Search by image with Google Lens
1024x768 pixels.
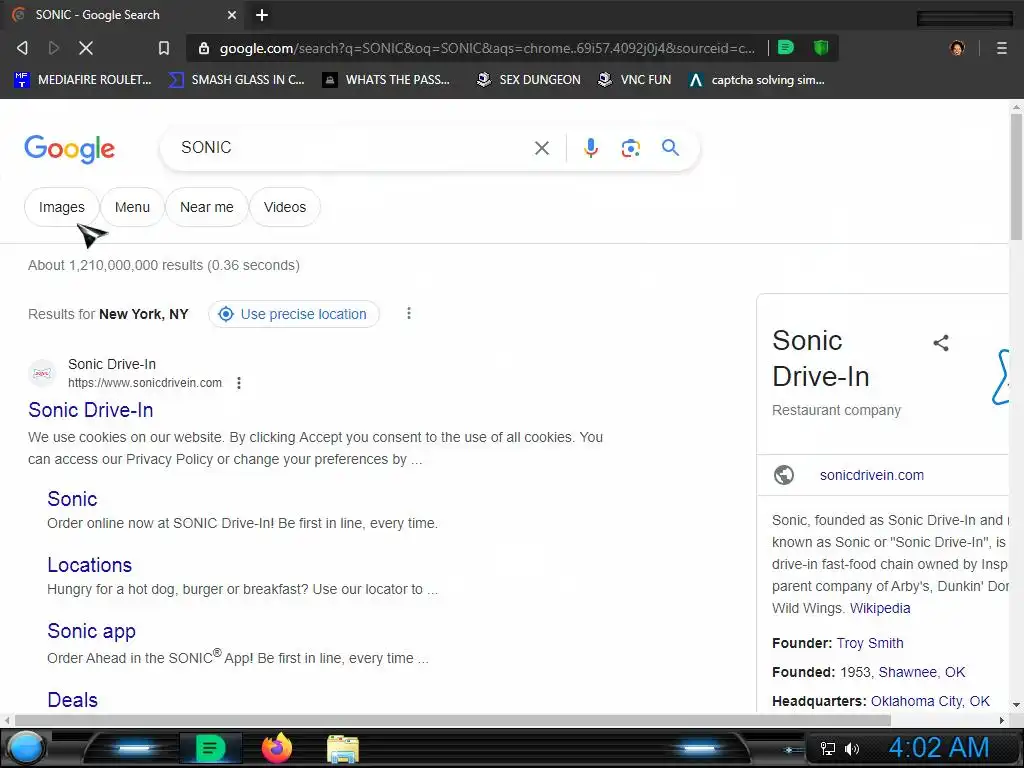coord(630,148)
